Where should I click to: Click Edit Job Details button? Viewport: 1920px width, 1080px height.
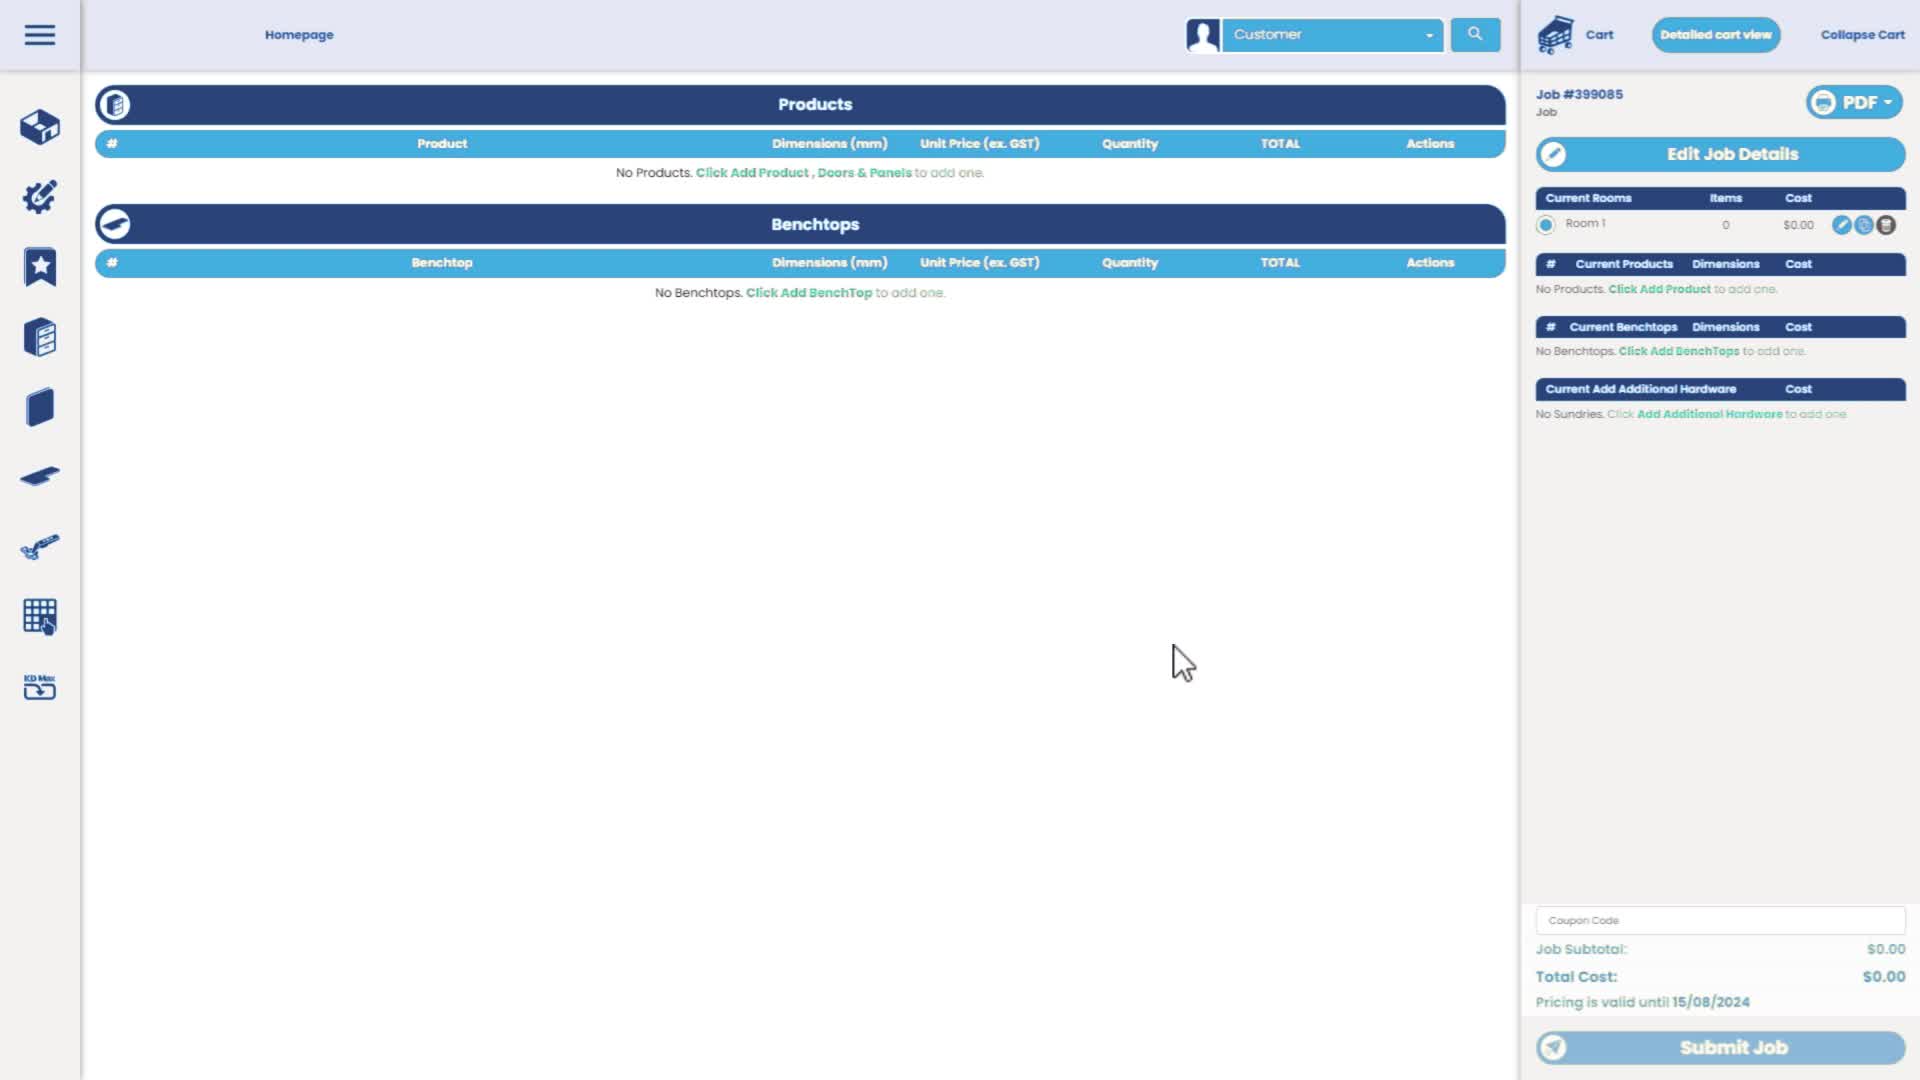(1721, 154)
